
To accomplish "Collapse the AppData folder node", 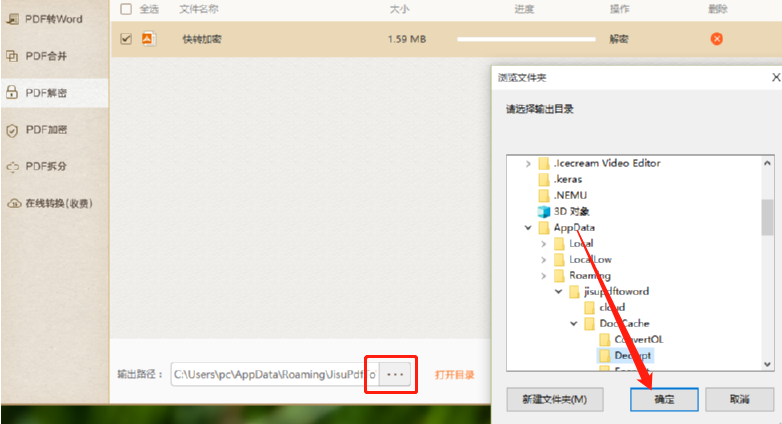I will coord(528,227).
